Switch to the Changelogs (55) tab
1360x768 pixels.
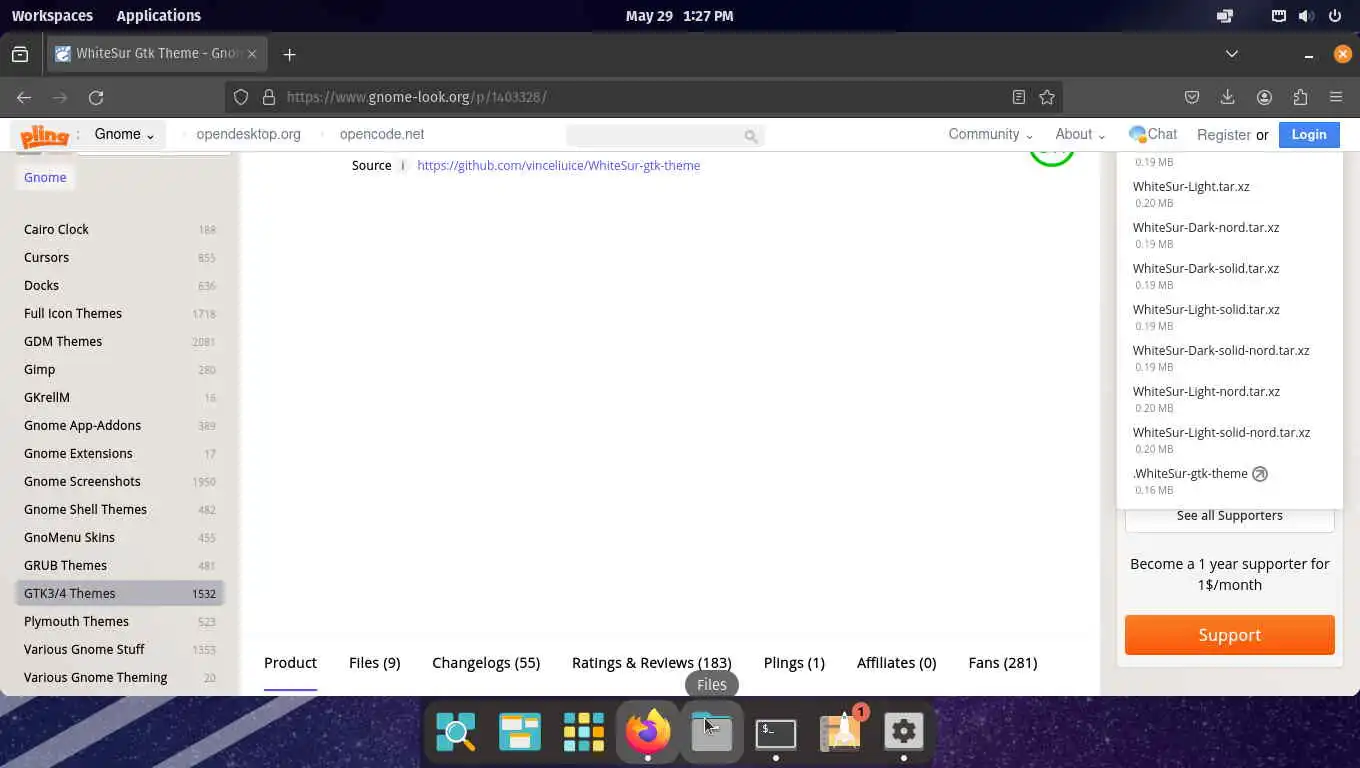click(x=486, y=662)
